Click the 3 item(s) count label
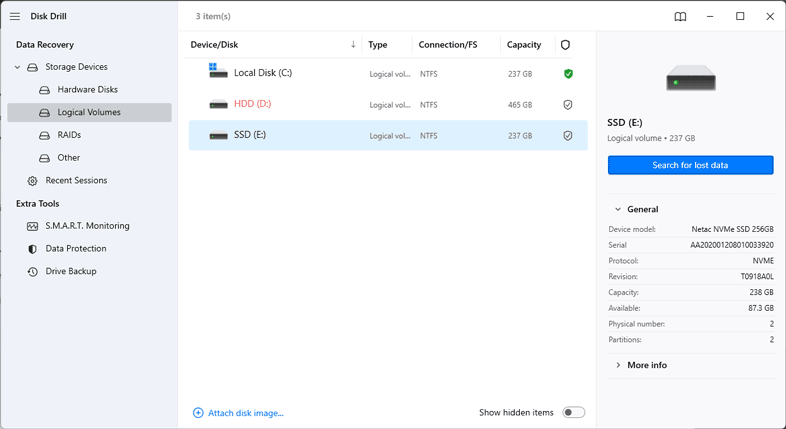 coord(213,17)
